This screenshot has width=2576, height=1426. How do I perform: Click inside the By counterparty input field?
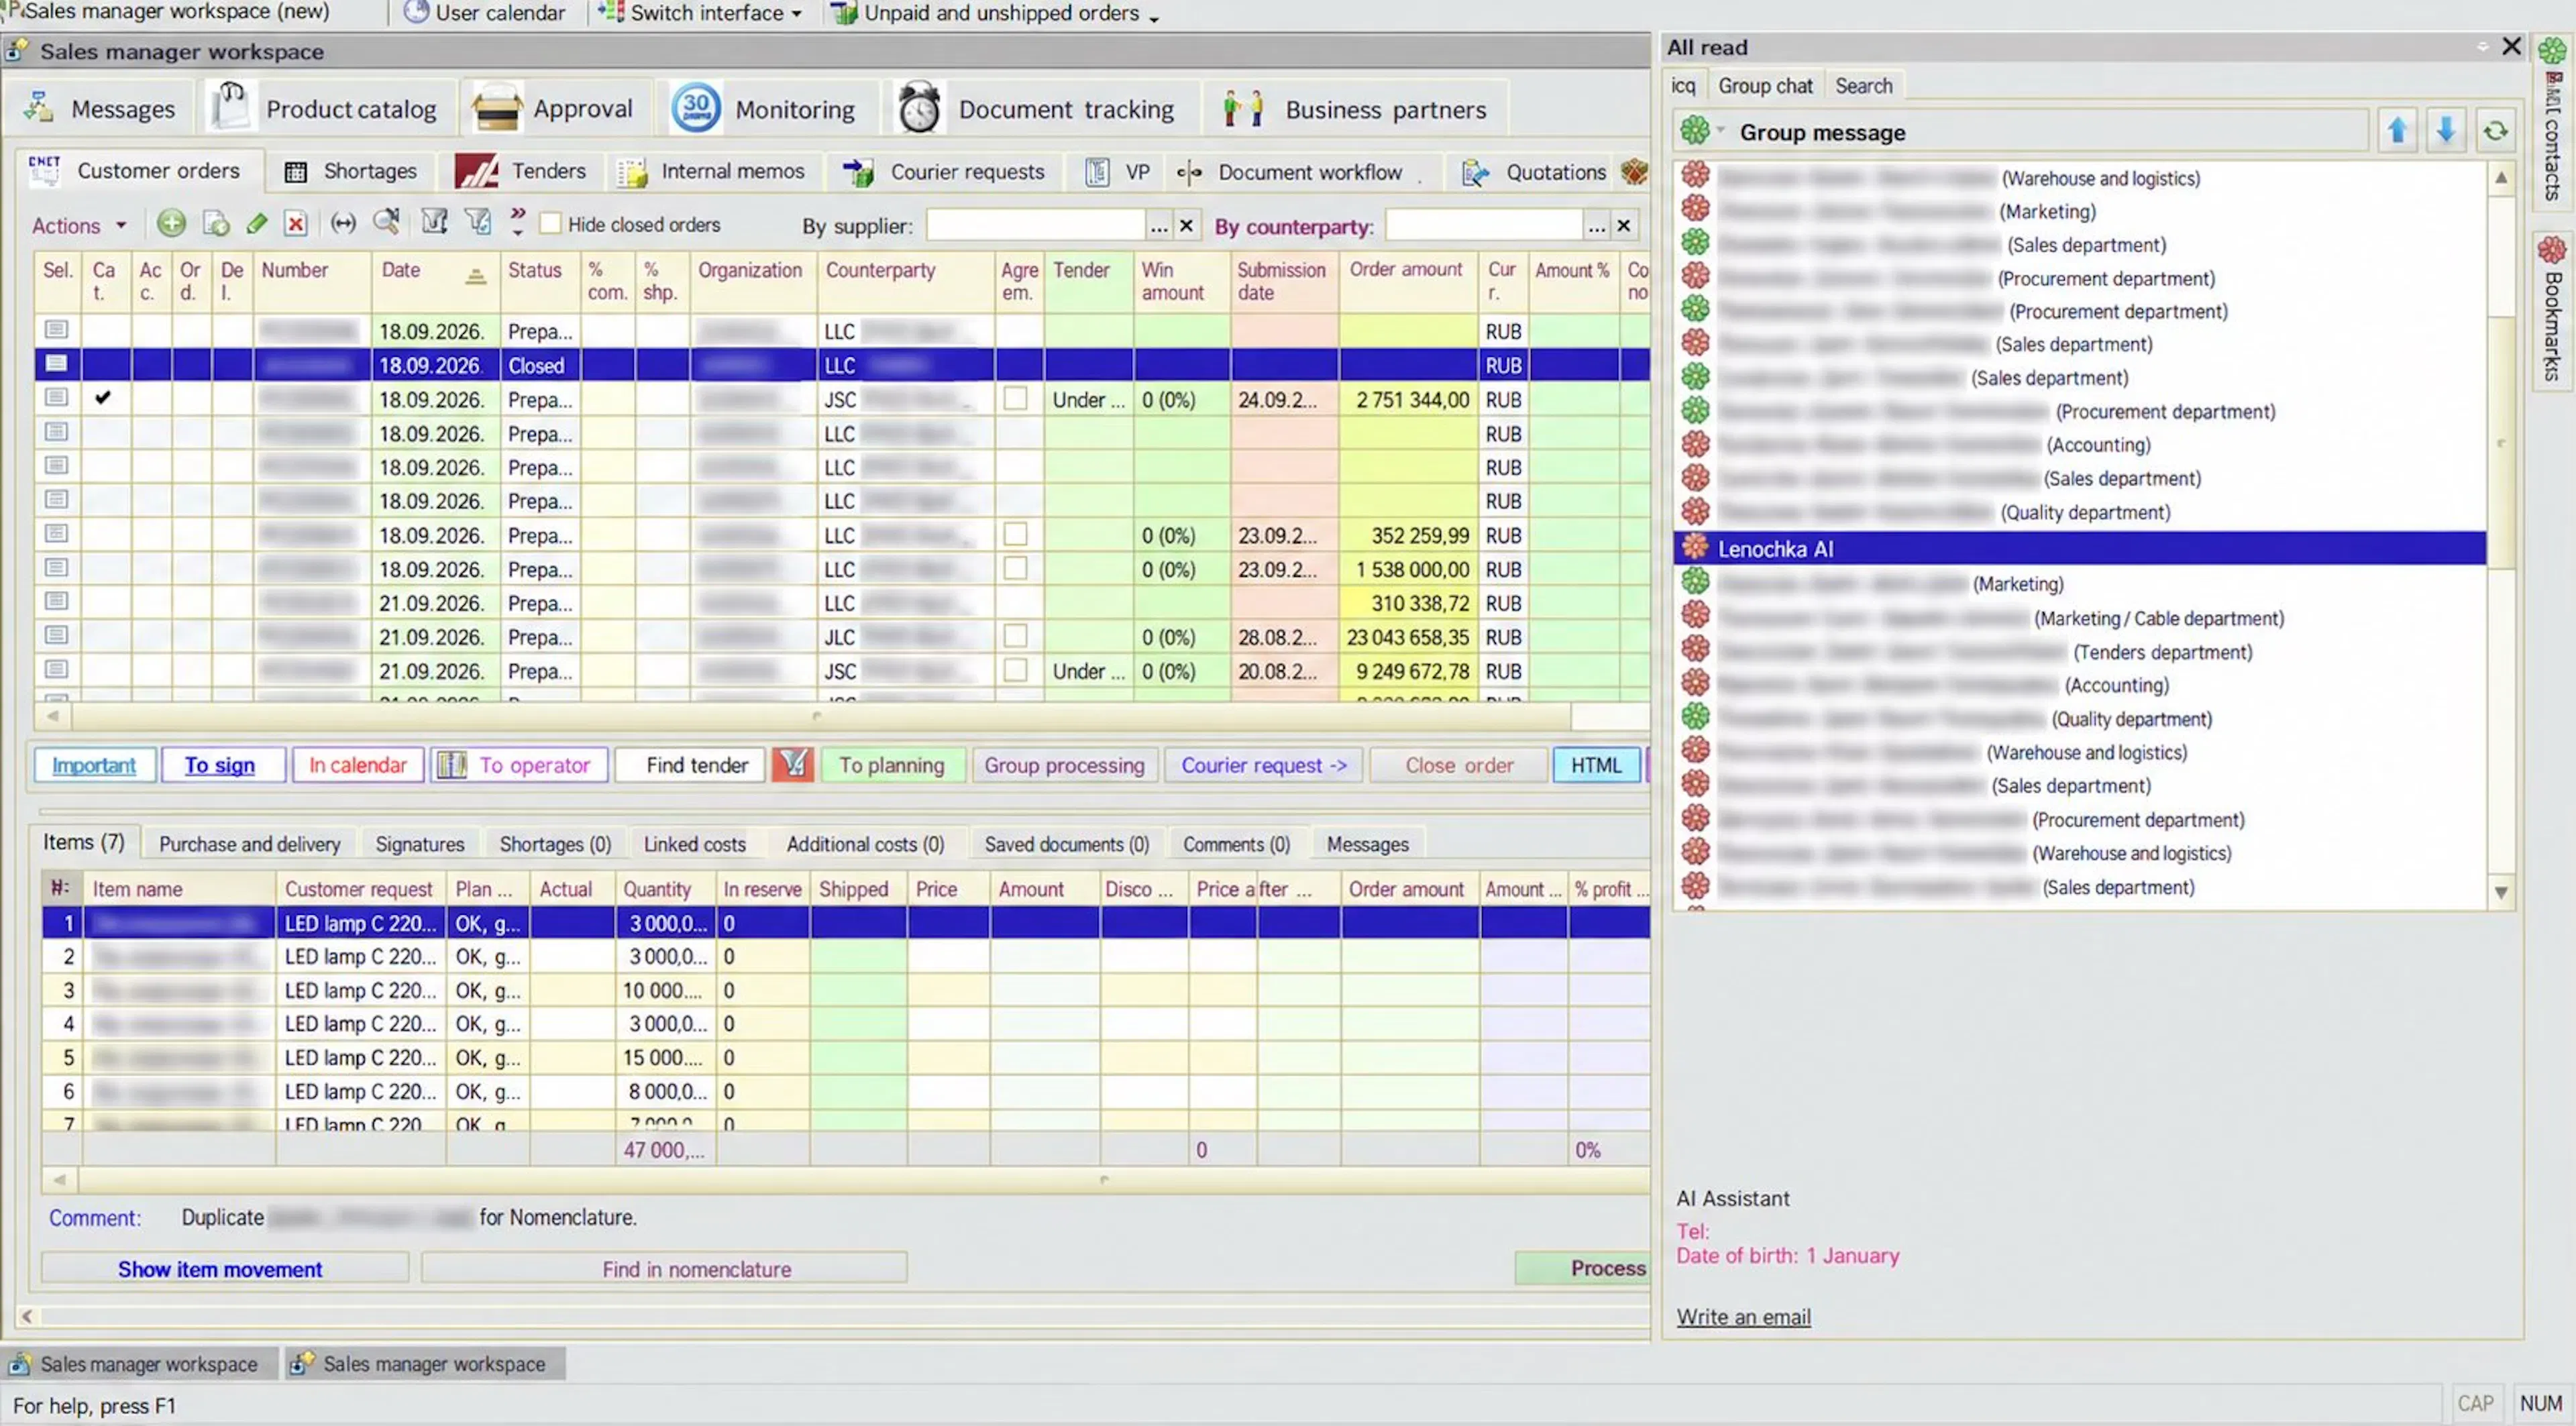[1484, 225]
